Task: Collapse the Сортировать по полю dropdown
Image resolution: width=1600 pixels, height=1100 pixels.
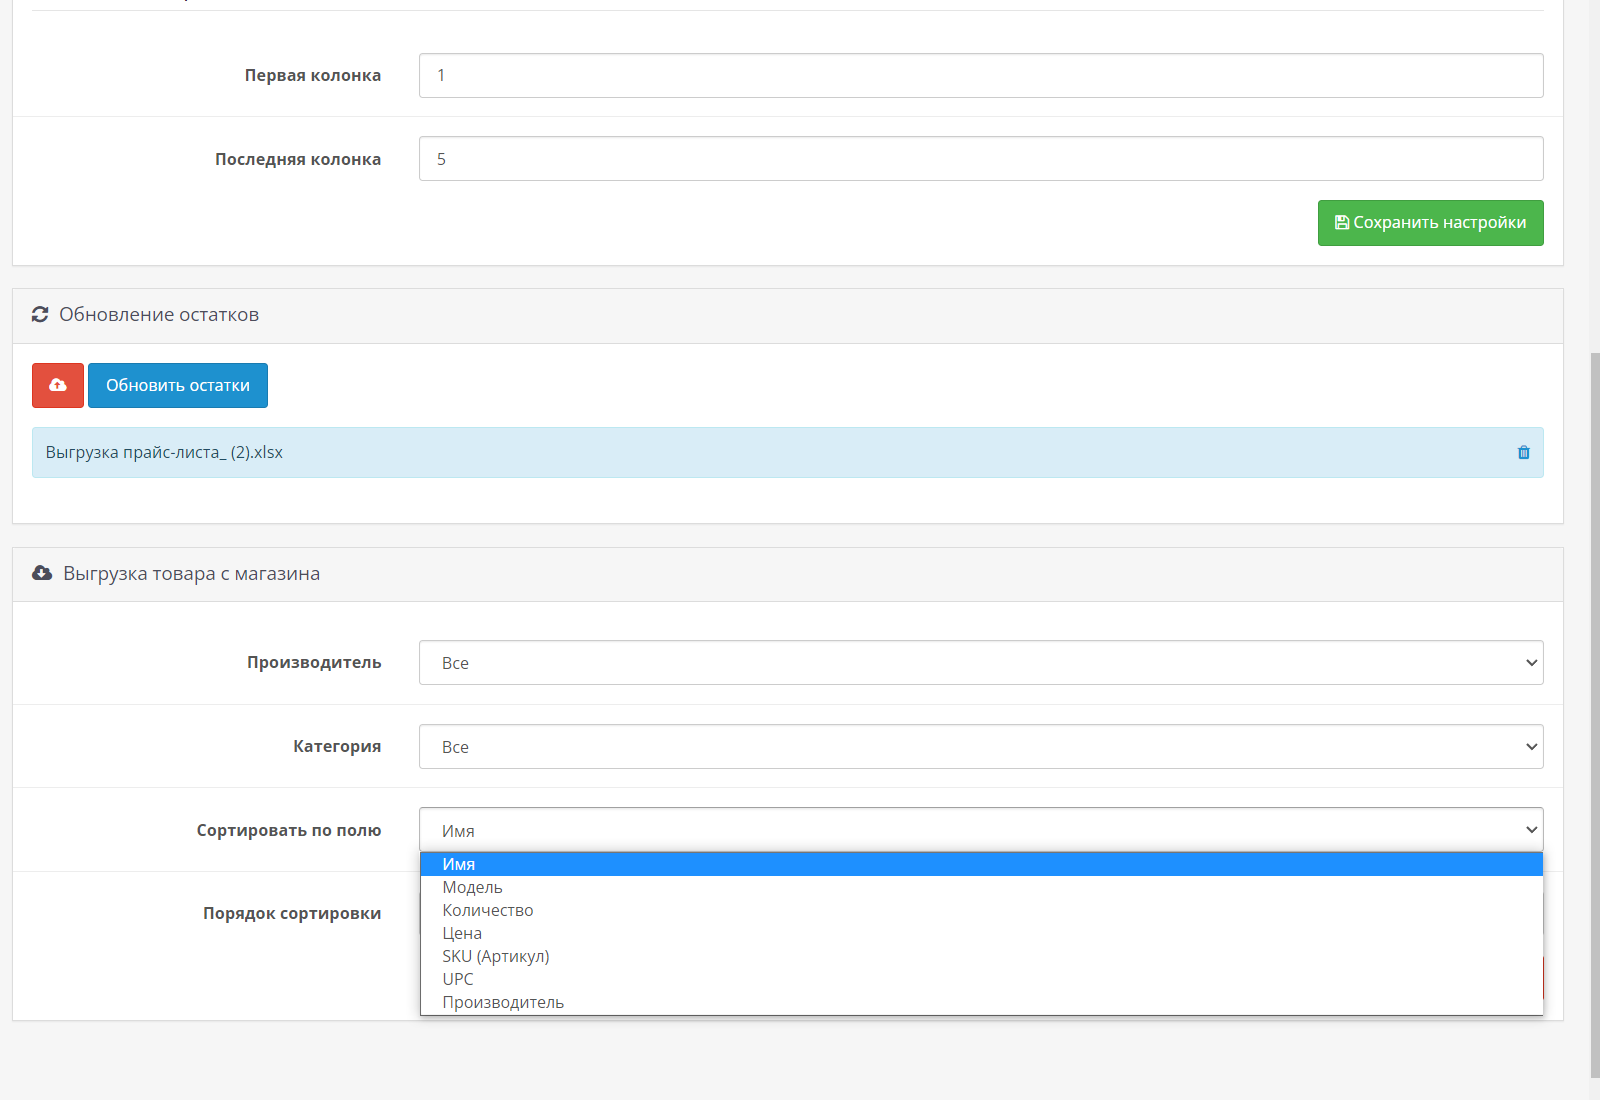Action: (981, 830)
